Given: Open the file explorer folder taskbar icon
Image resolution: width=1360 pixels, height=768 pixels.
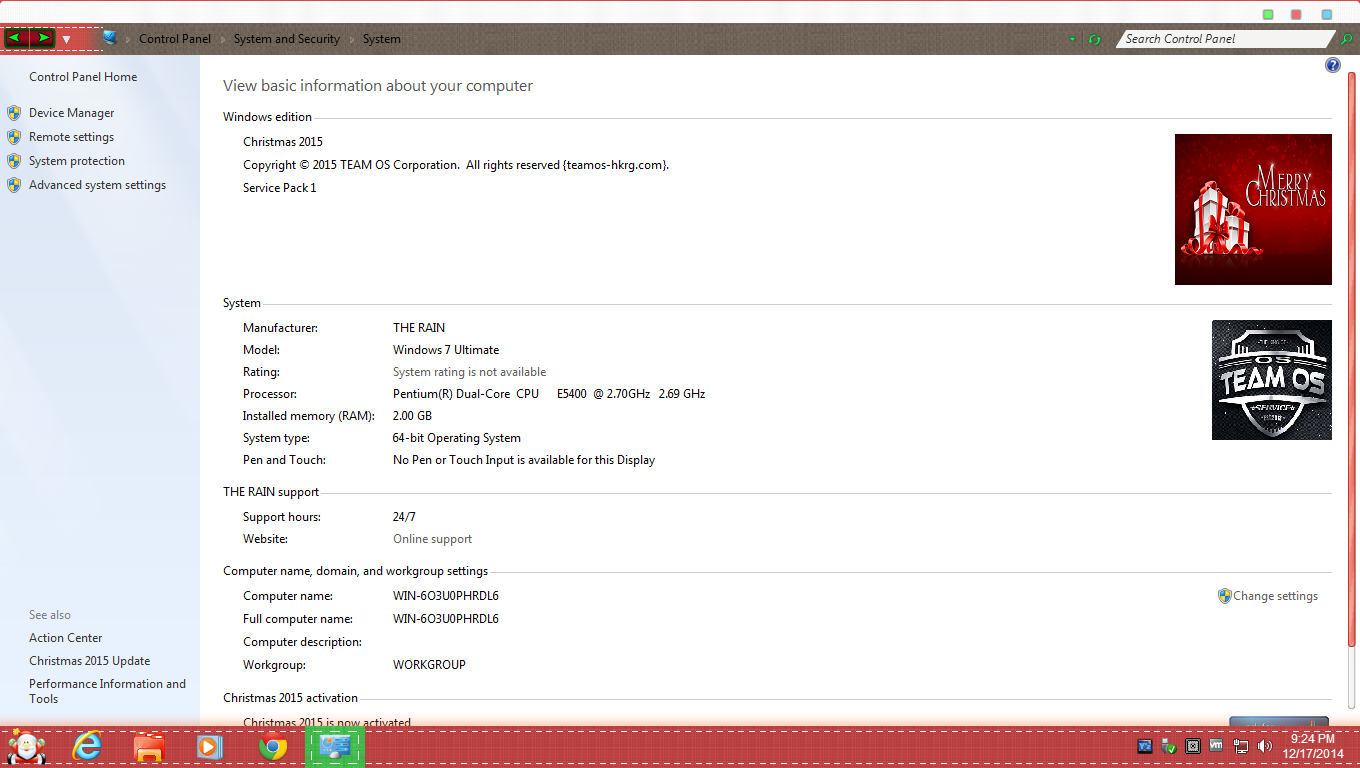Looking at the screenshot, I should (x=149, y=747).
